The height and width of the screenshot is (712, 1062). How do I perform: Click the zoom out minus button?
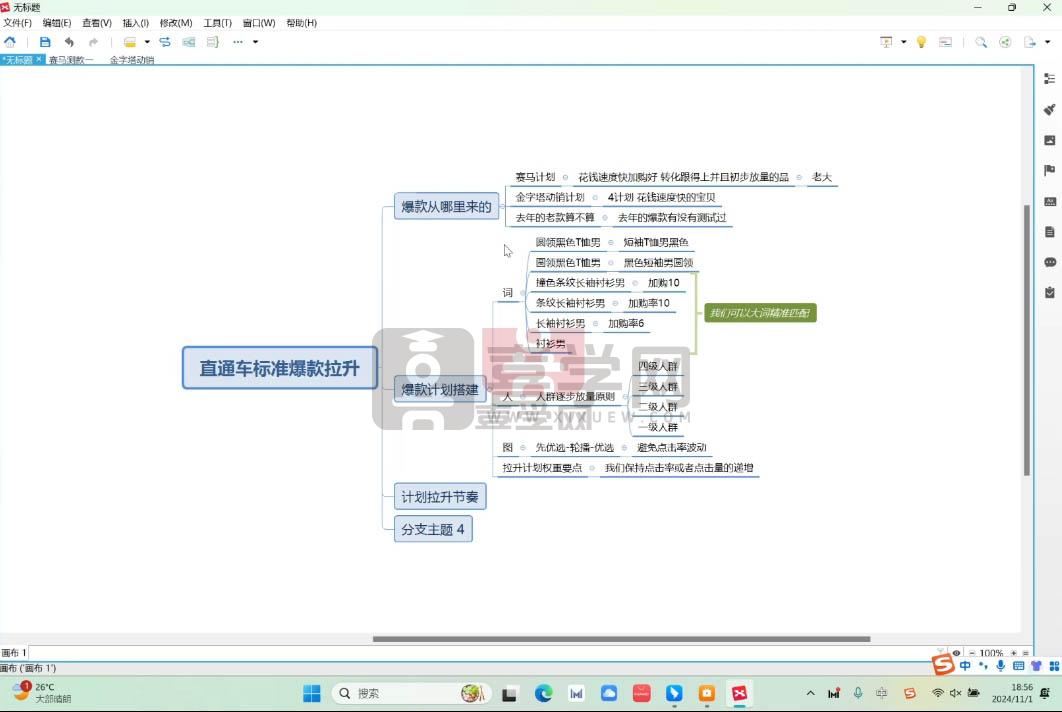(x=972, y=653)
